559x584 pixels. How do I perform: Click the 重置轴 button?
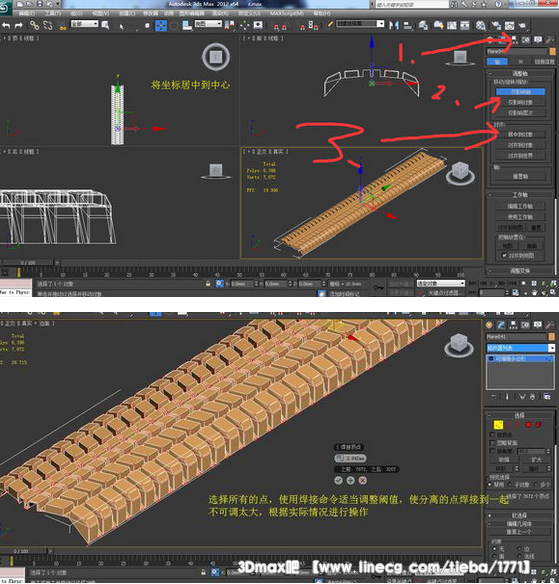521,177
